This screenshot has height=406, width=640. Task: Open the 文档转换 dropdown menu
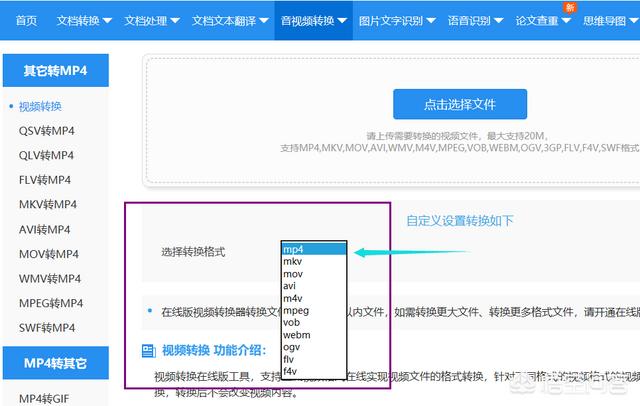click(84, 20)
